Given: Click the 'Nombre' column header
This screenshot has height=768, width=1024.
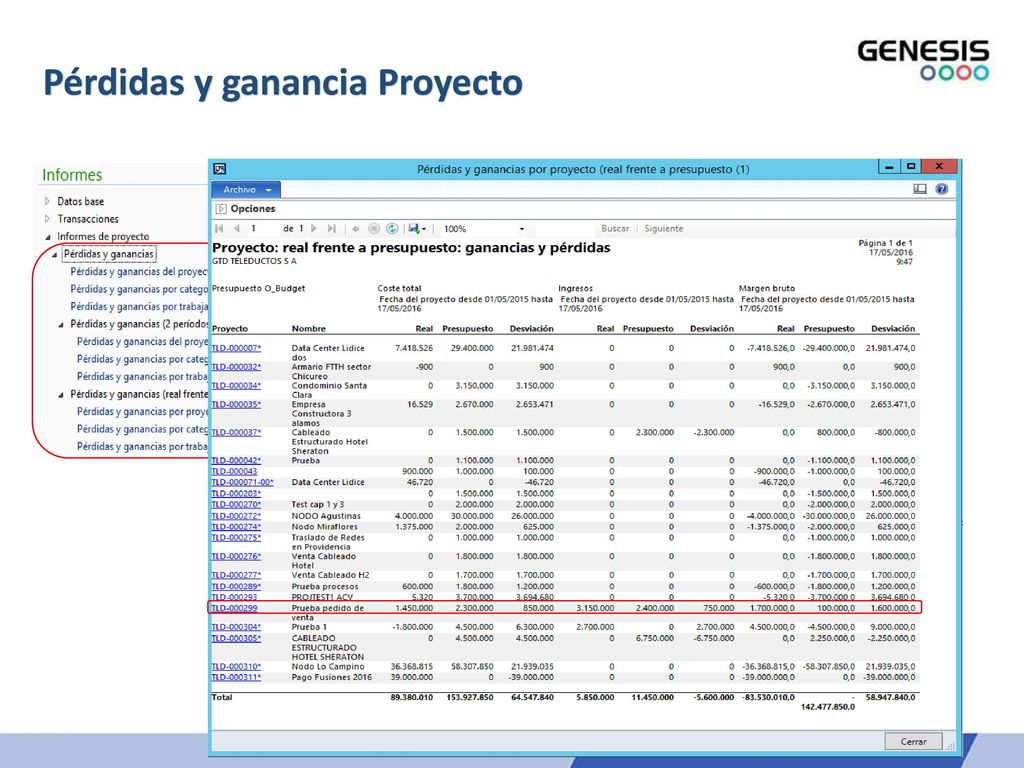Looking at the screenshot, I should 308,328.
